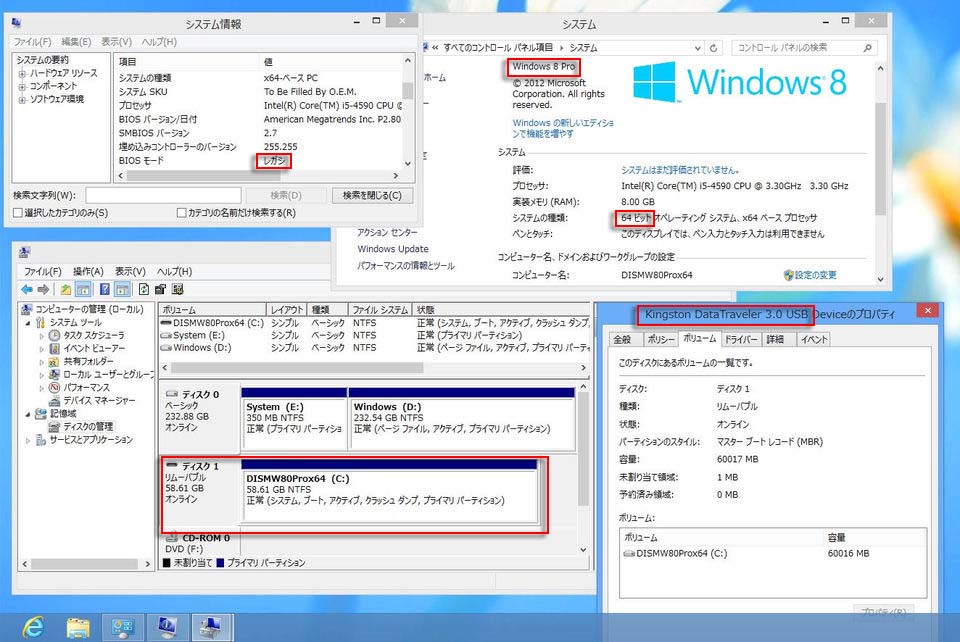Switch to the イベント tab in Properties
960x642 pixels.
pyautogui.click(x=814, y=339)
